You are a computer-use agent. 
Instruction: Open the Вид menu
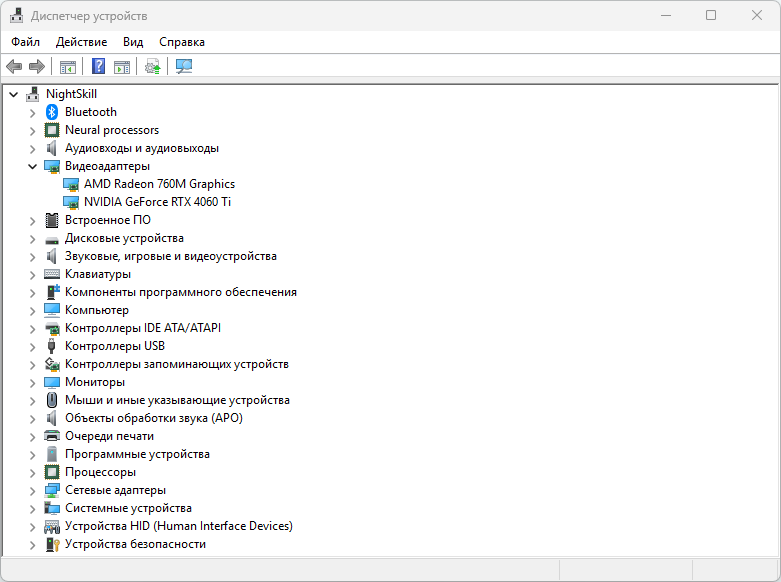[x=133, y=42]
